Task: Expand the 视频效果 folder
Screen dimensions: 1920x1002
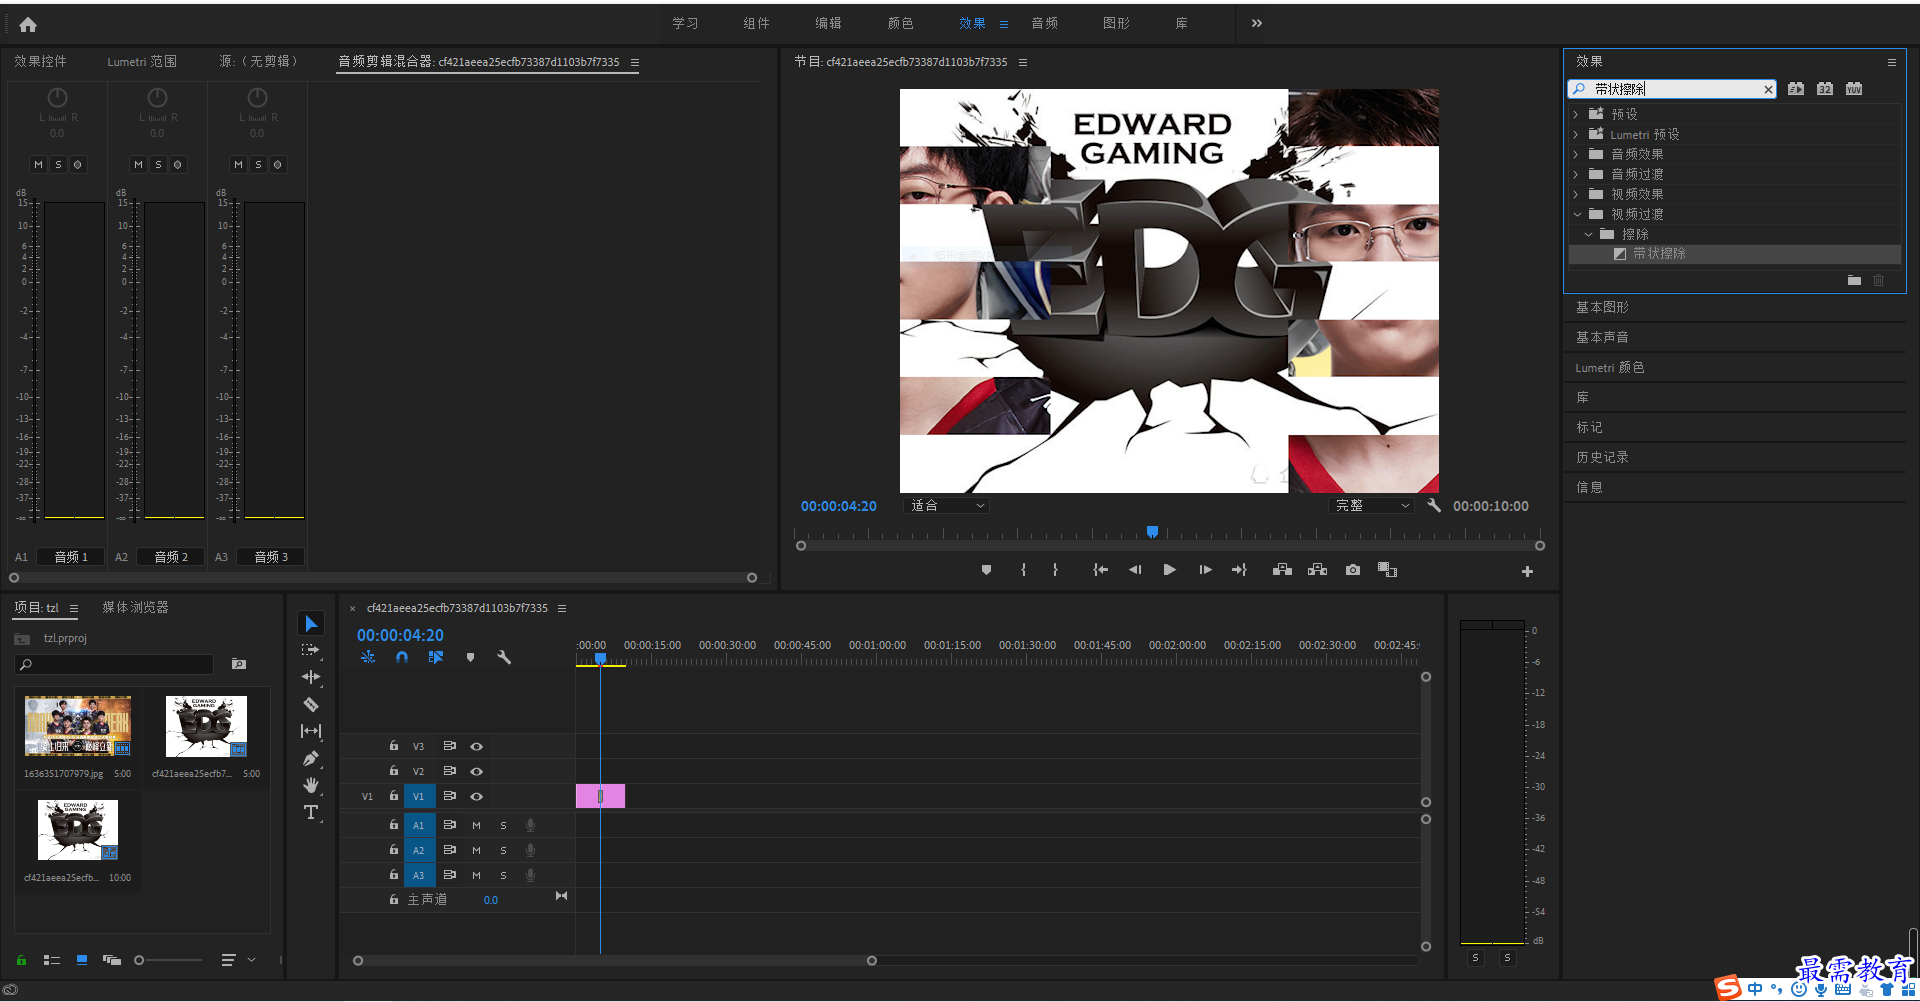Action: tap(1576, 194)
